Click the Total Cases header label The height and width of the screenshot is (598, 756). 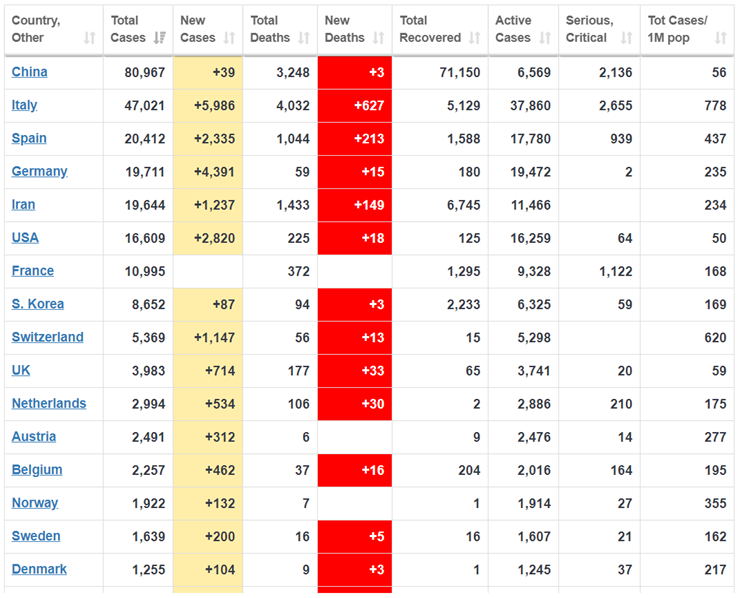[x=128, y=29]
